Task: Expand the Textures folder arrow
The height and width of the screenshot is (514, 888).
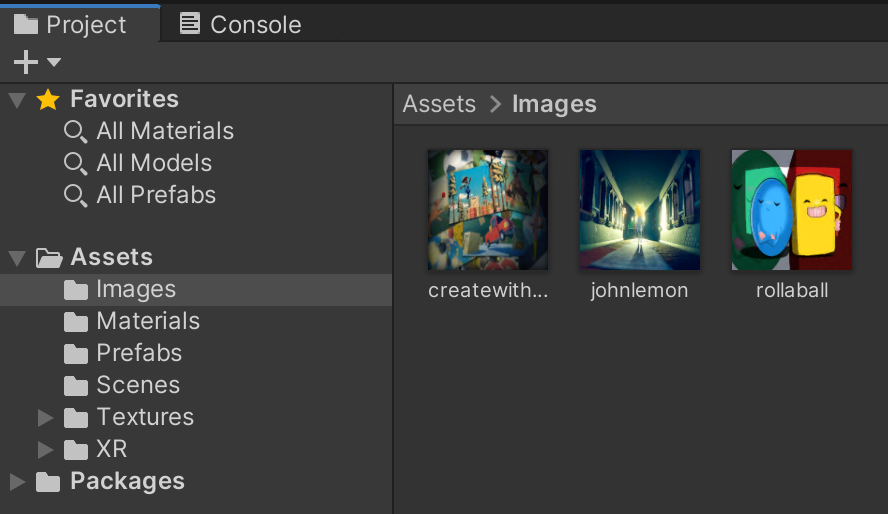Action: [45, 417]
